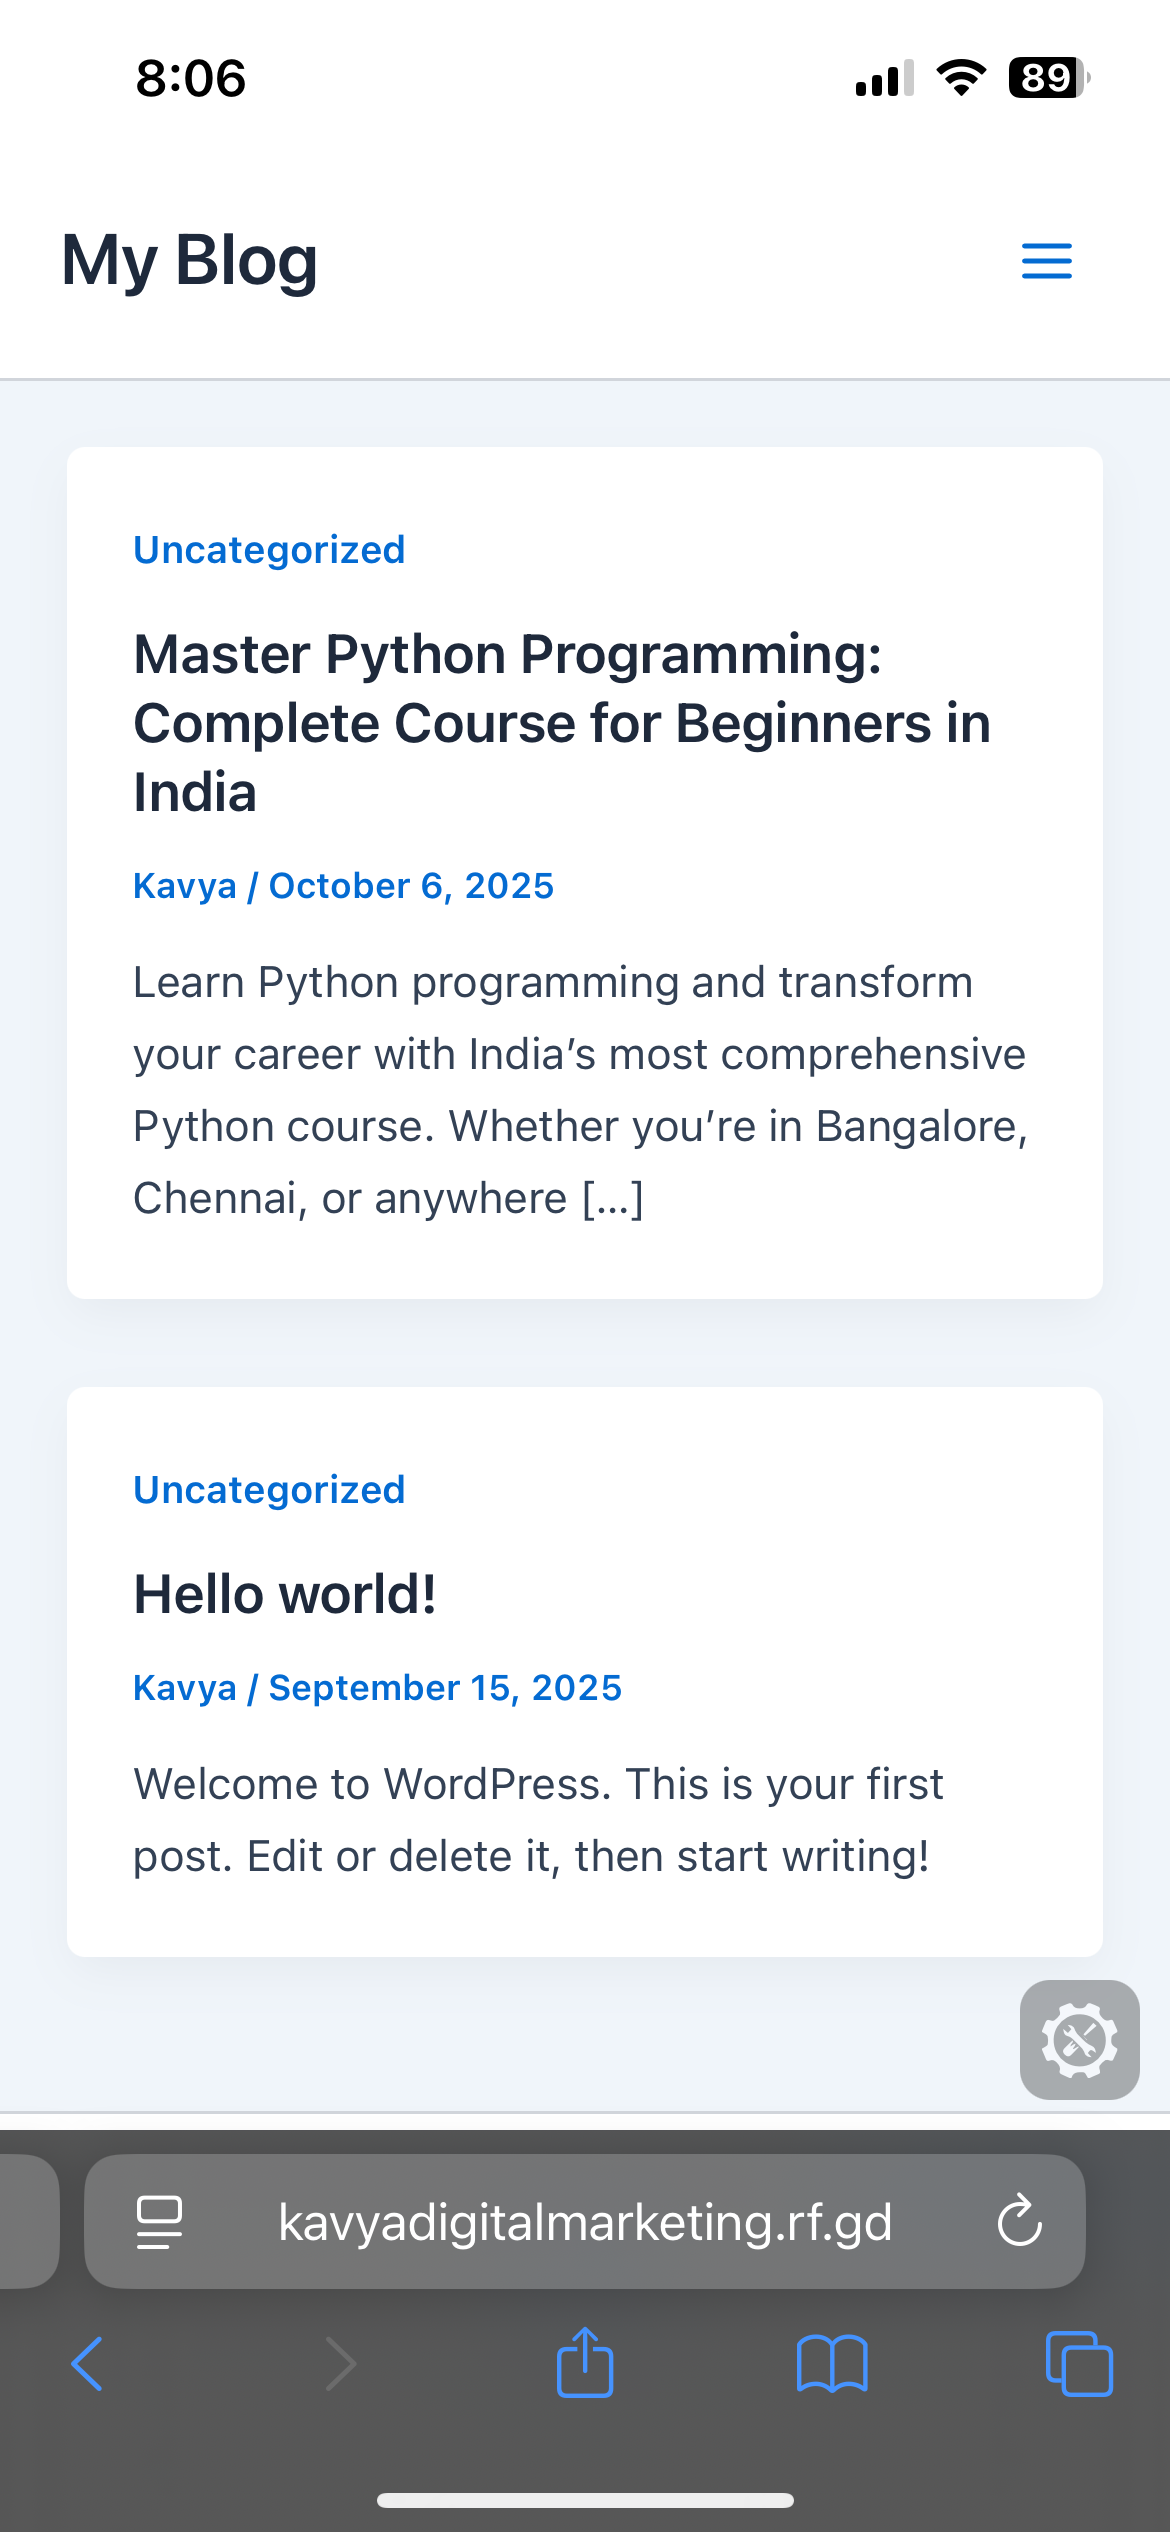This screenshot has width=1170, height=2532.
Task: Open Safari bookmarks book icon
Action: 832,2364
